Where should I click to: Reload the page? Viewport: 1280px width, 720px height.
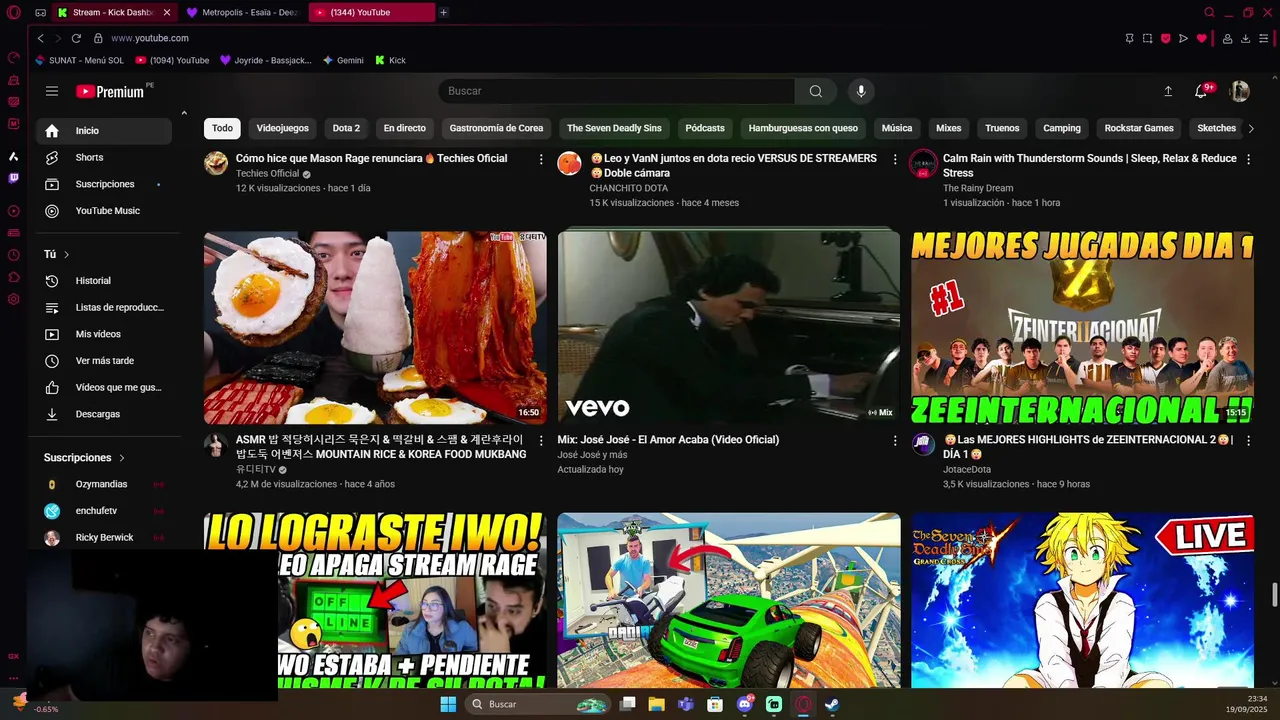(76, 38)
